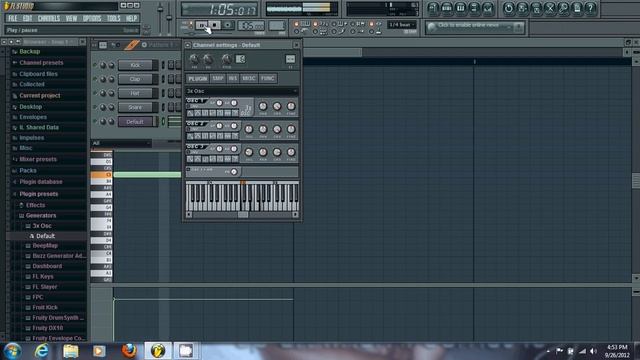Select the Hat channel button
Viewport: 640px width, 360px height.
pyautogui.click(x=135, y=93)
